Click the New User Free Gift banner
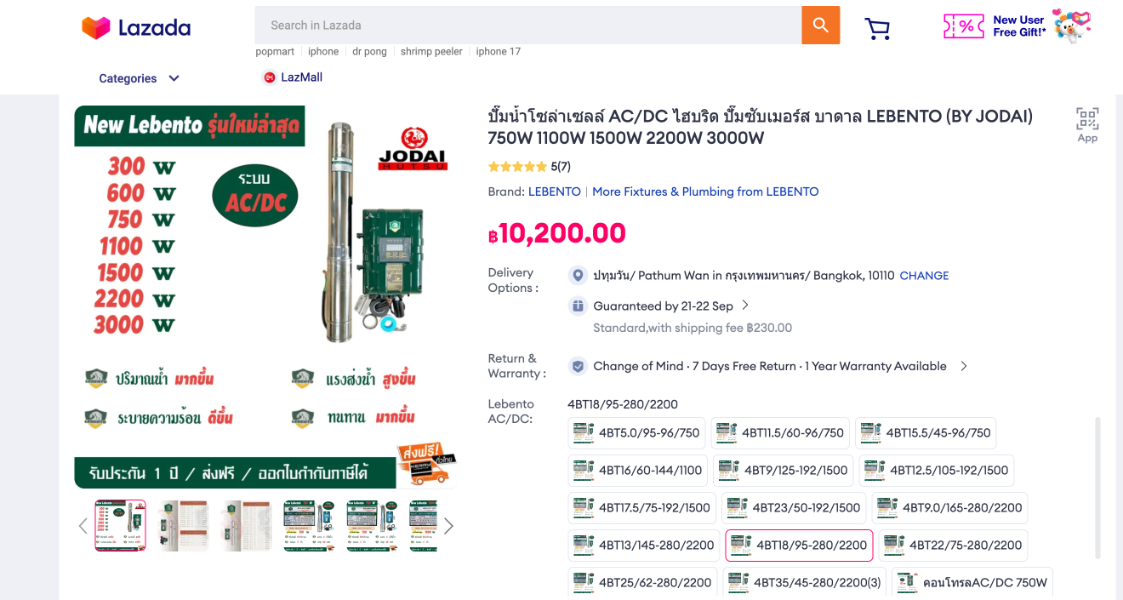Screen dimensions: 1123x600 1016,26
